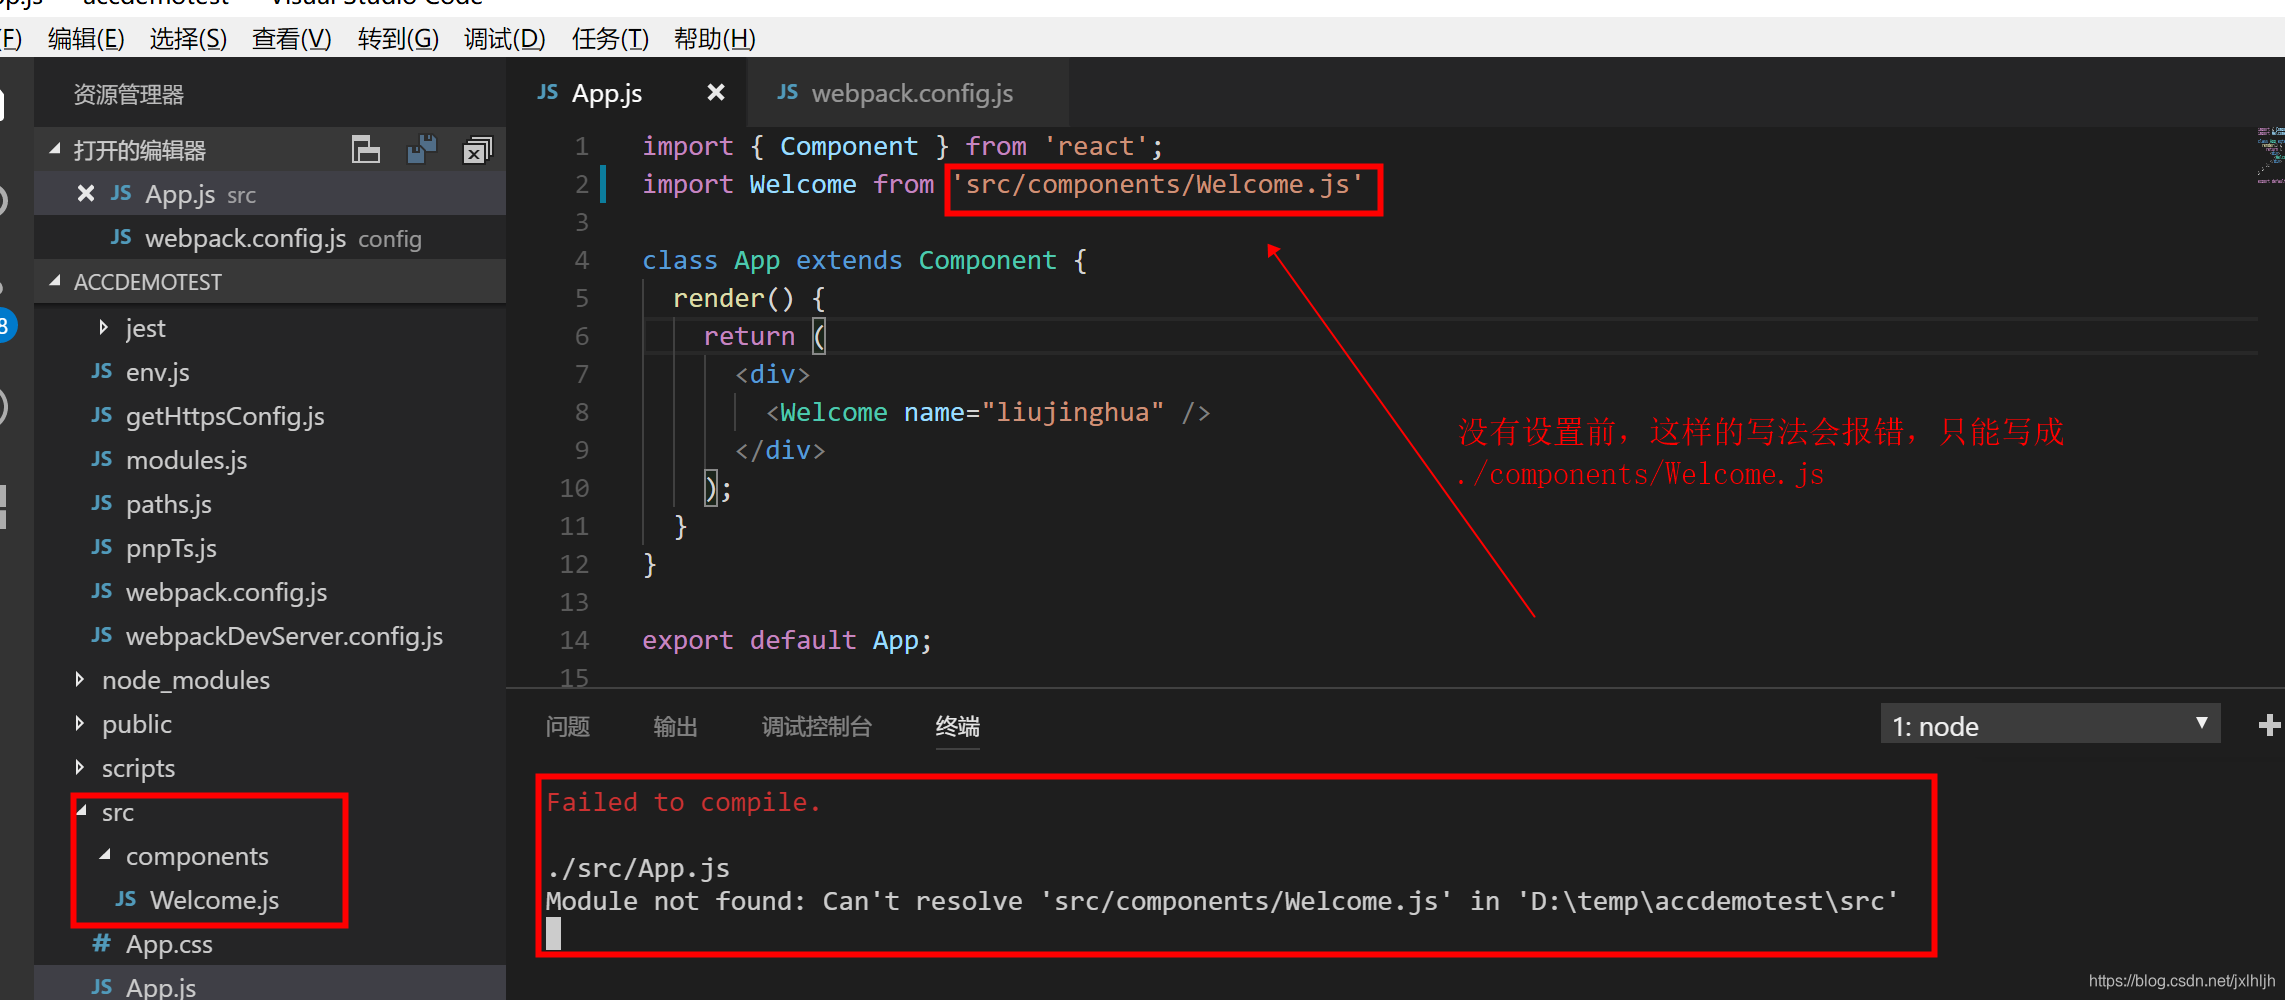This screenshot has height=1000, width=2285.
Task: Click JS icon beside pnpTs.js
Action: coord(102,547)
